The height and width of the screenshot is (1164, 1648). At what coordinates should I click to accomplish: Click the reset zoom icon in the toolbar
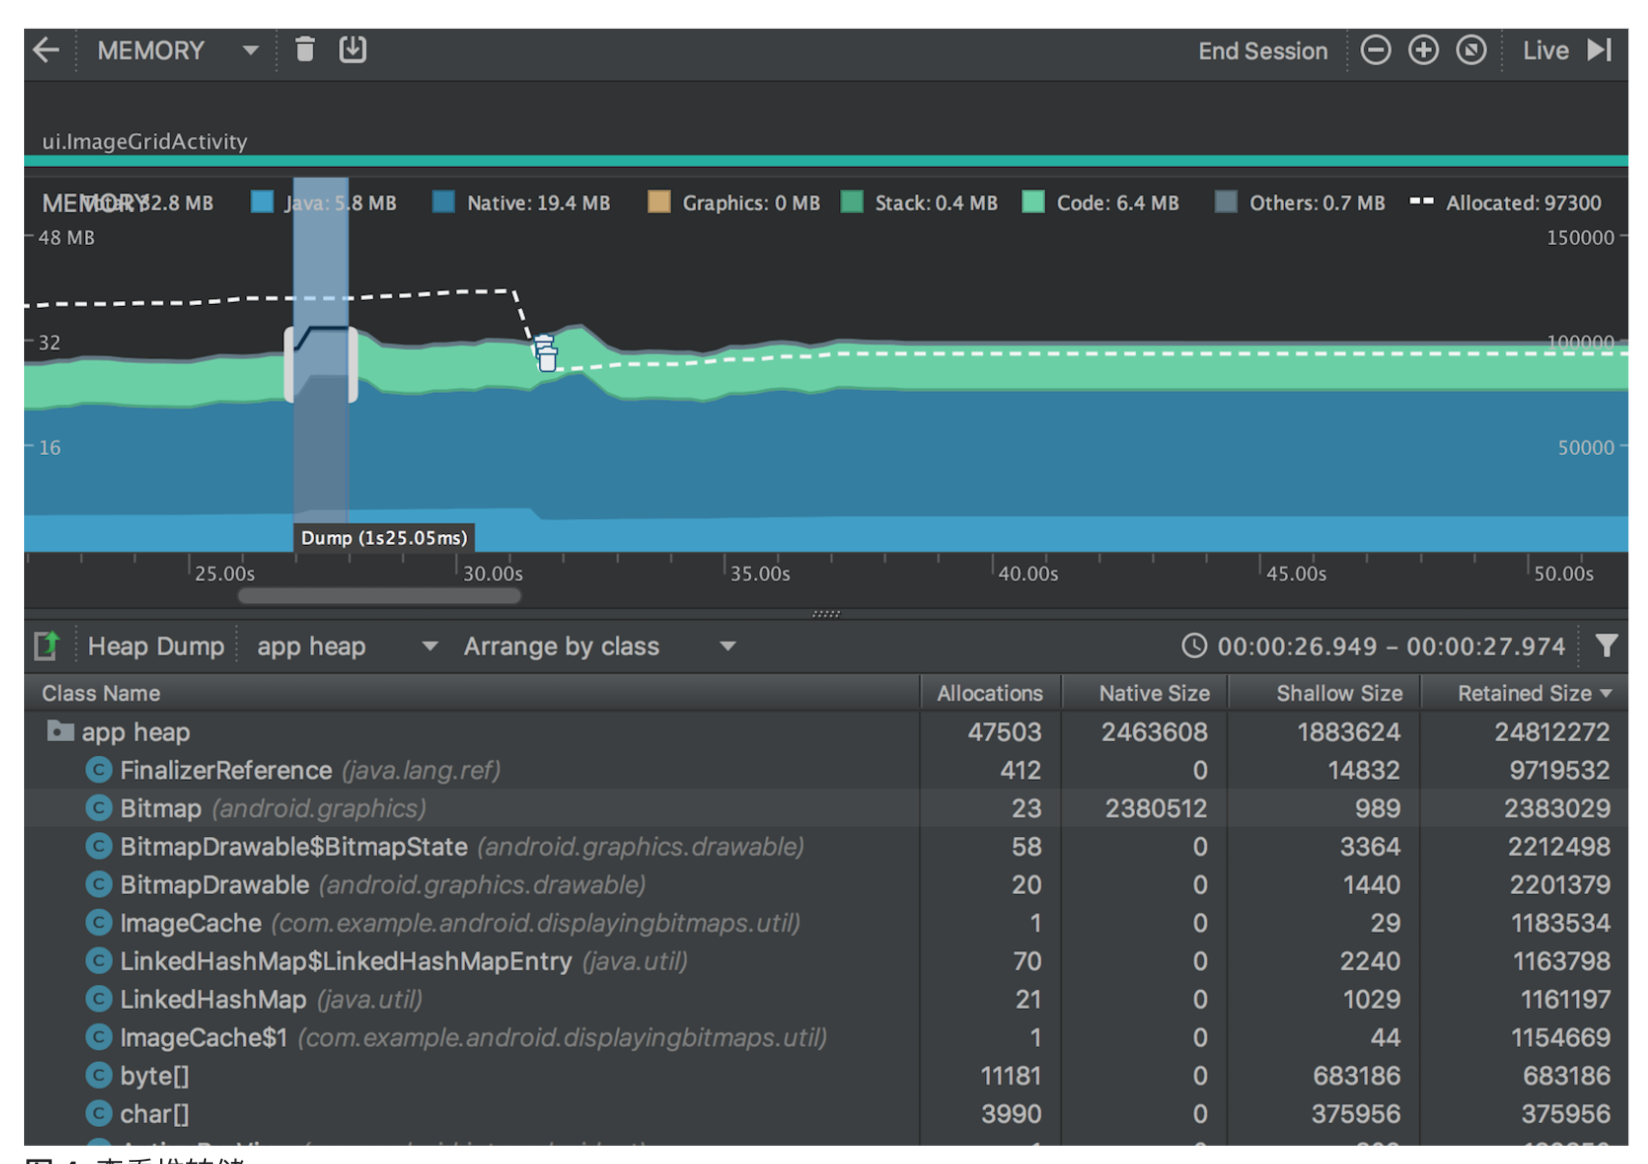(1471, 49)
